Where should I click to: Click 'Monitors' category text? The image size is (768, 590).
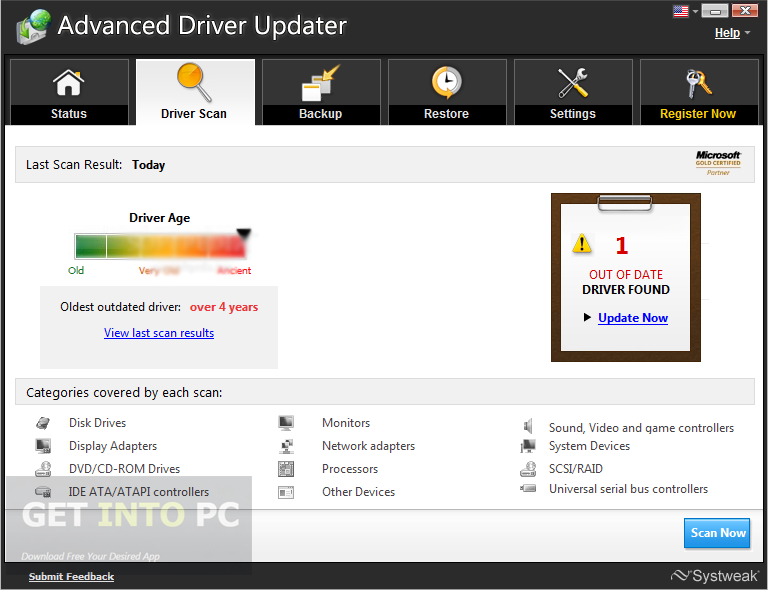(x=346, y=423)
